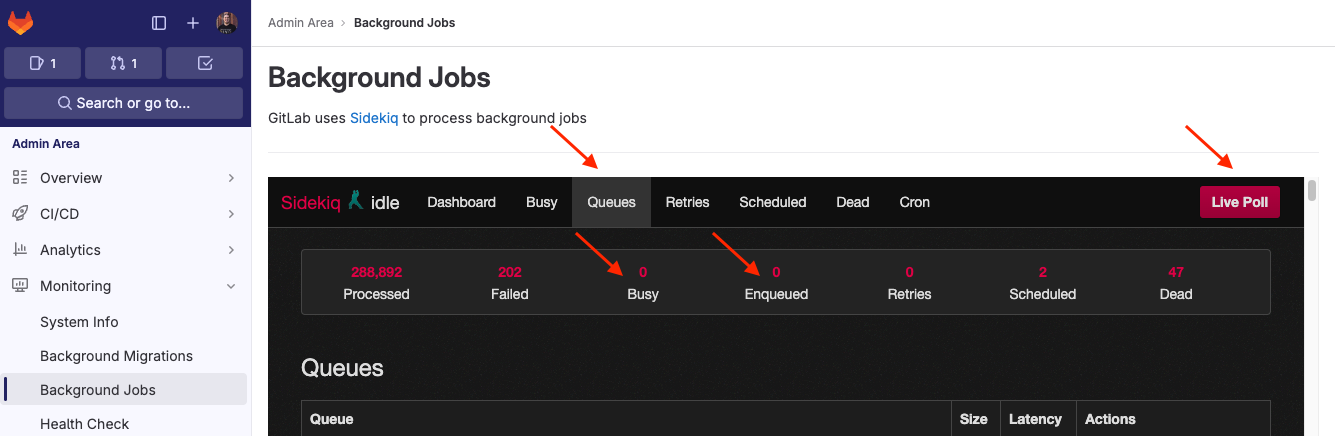Switch to the Retries tab
1335x436 pixels.
pos(687,202)
